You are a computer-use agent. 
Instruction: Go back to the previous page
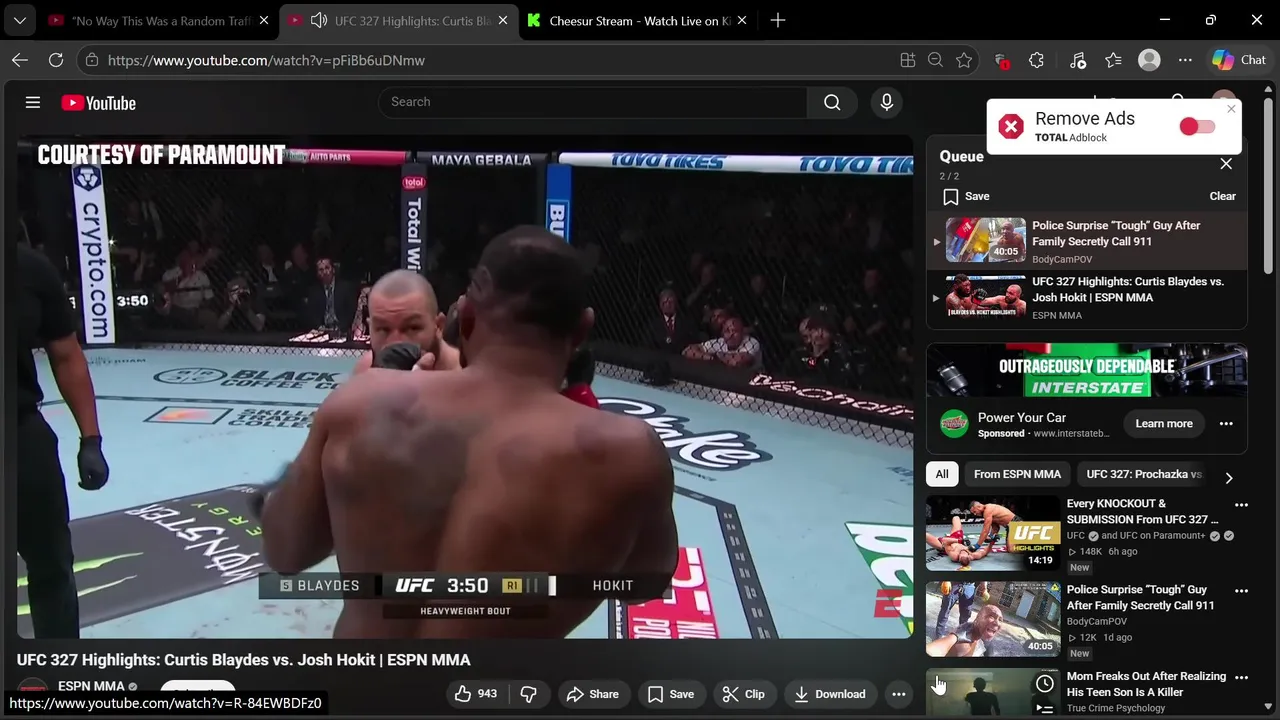point(20,60)
